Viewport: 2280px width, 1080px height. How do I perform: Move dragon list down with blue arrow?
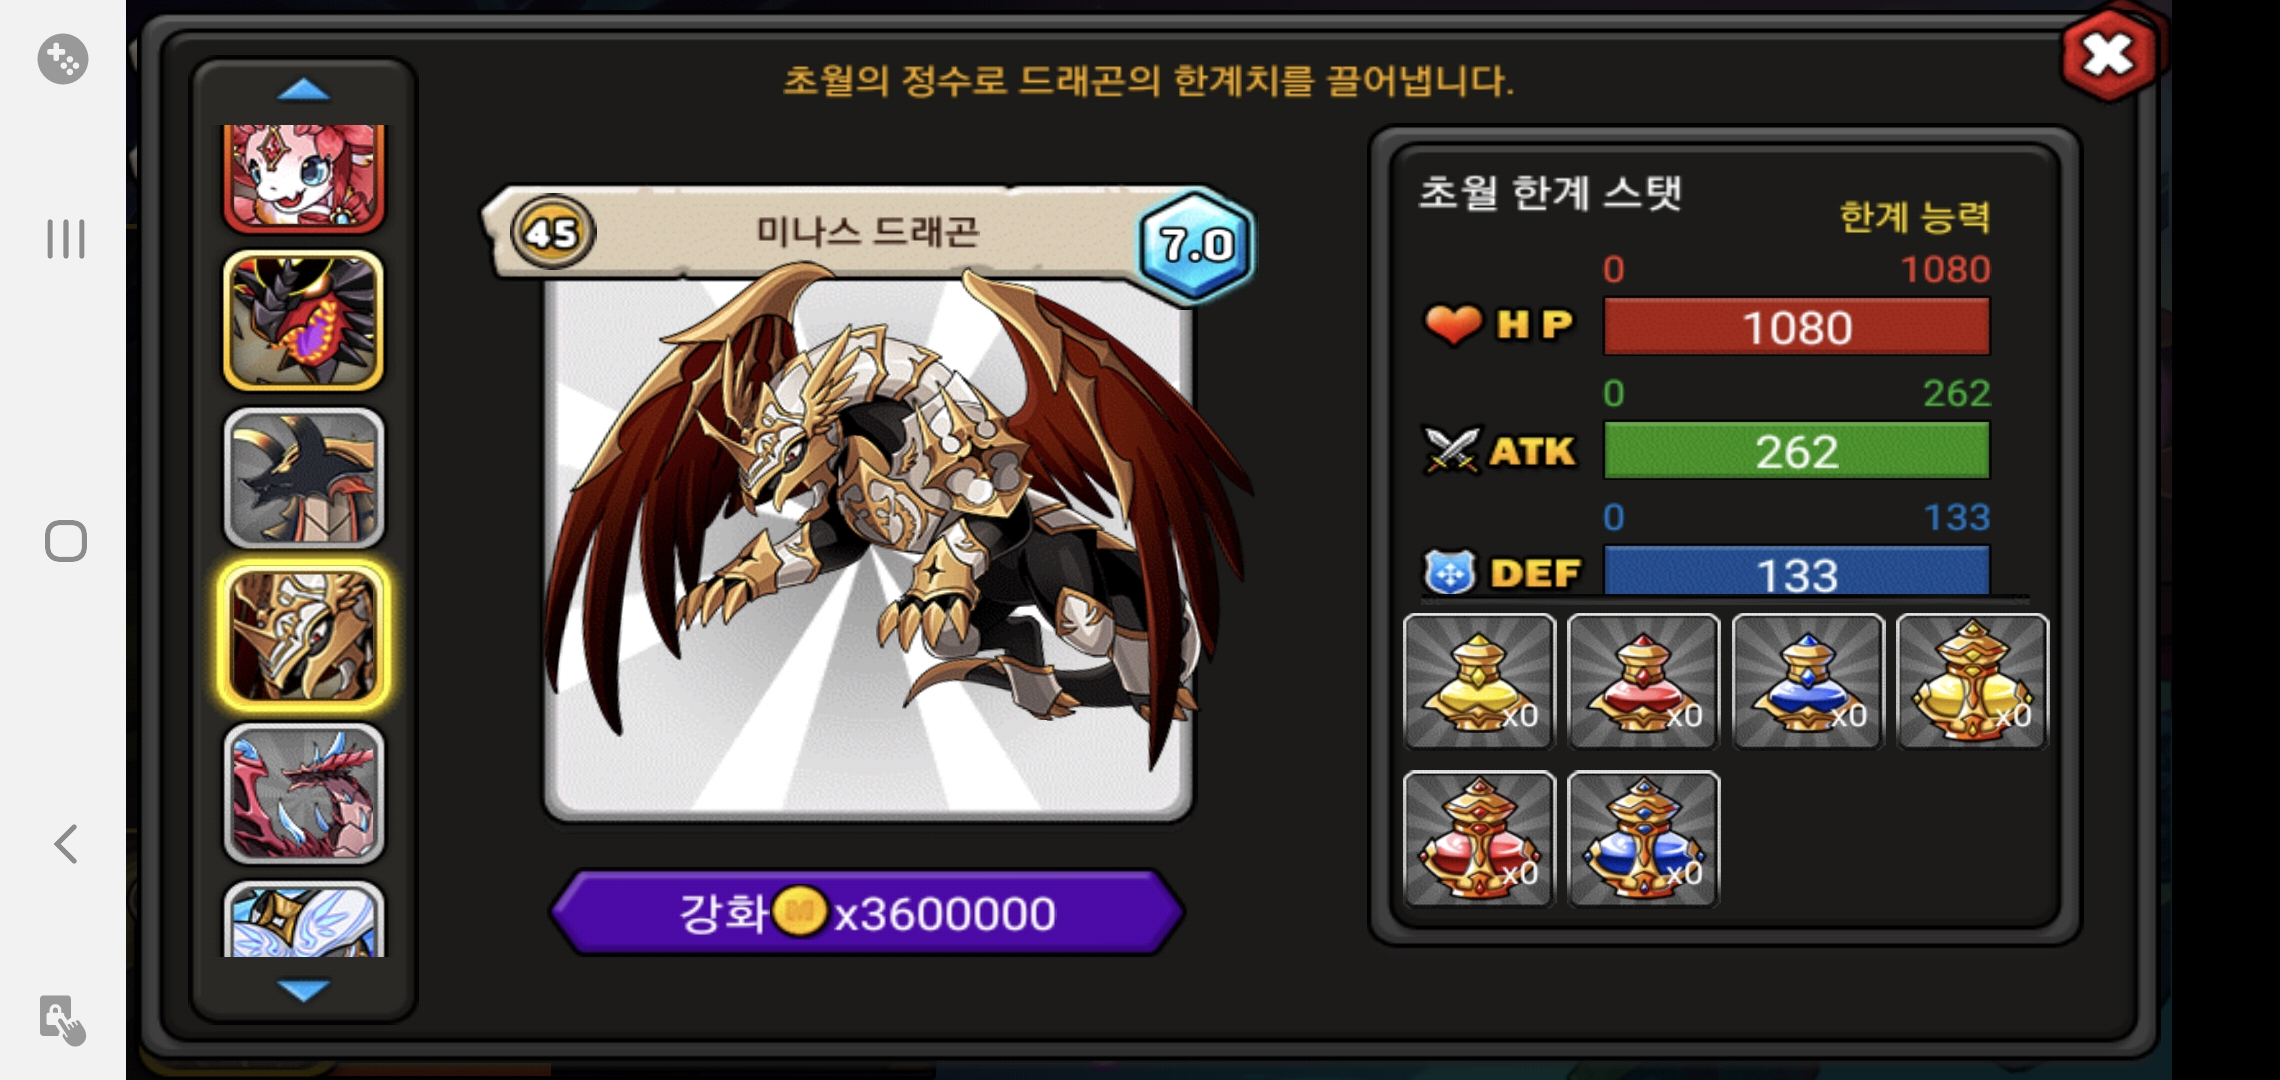[x=303, y=990]
